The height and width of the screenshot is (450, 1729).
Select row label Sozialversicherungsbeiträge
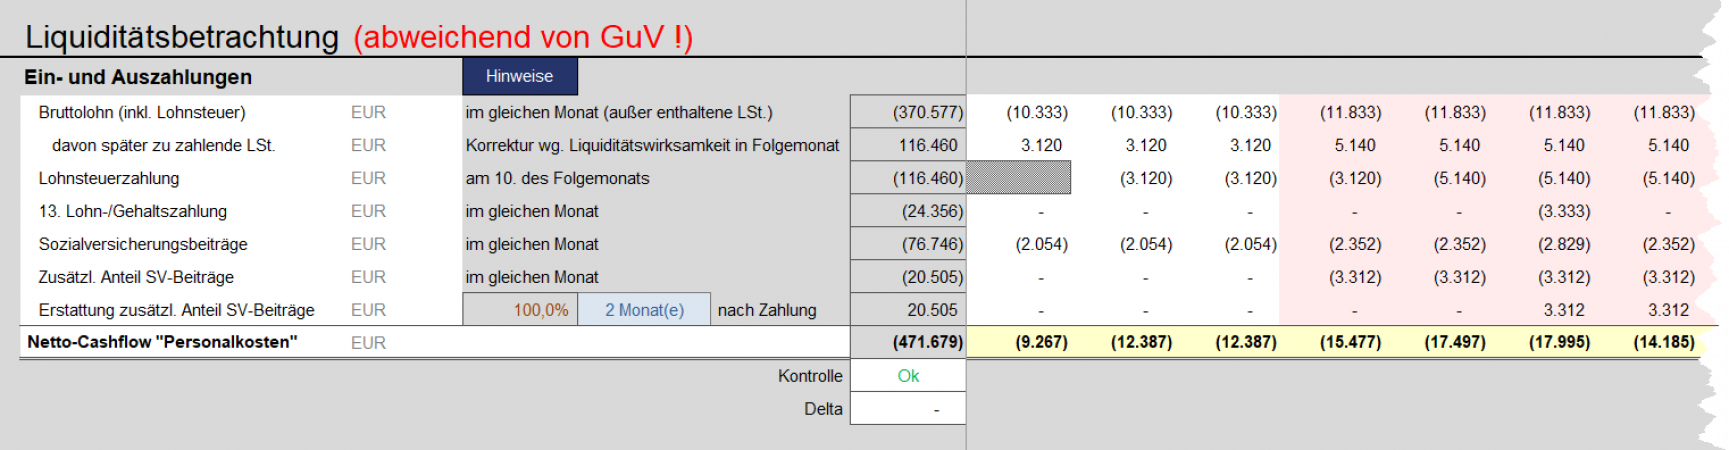coord(143,245)
